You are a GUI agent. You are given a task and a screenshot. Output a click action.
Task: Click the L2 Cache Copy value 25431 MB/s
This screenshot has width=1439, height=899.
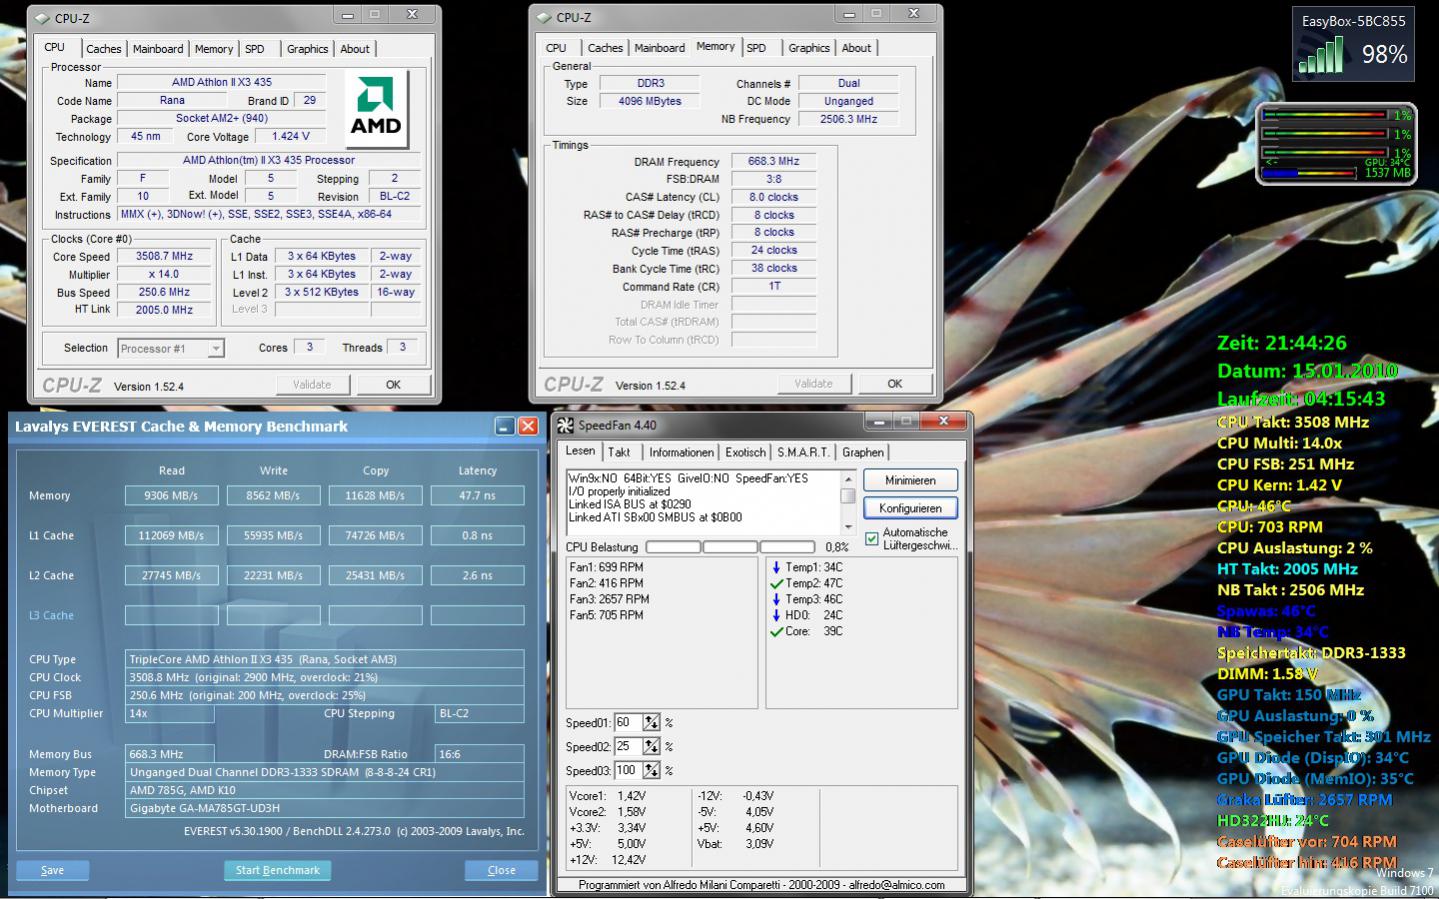[375, 575]
